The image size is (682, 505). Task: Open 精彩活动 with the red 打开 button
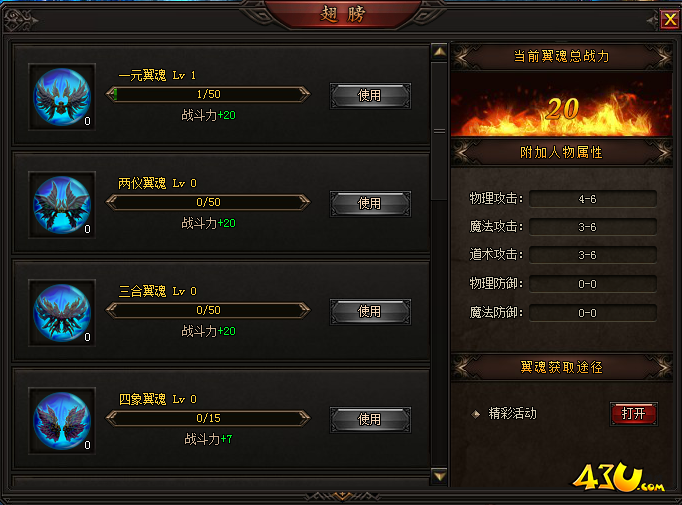point(634,414)
